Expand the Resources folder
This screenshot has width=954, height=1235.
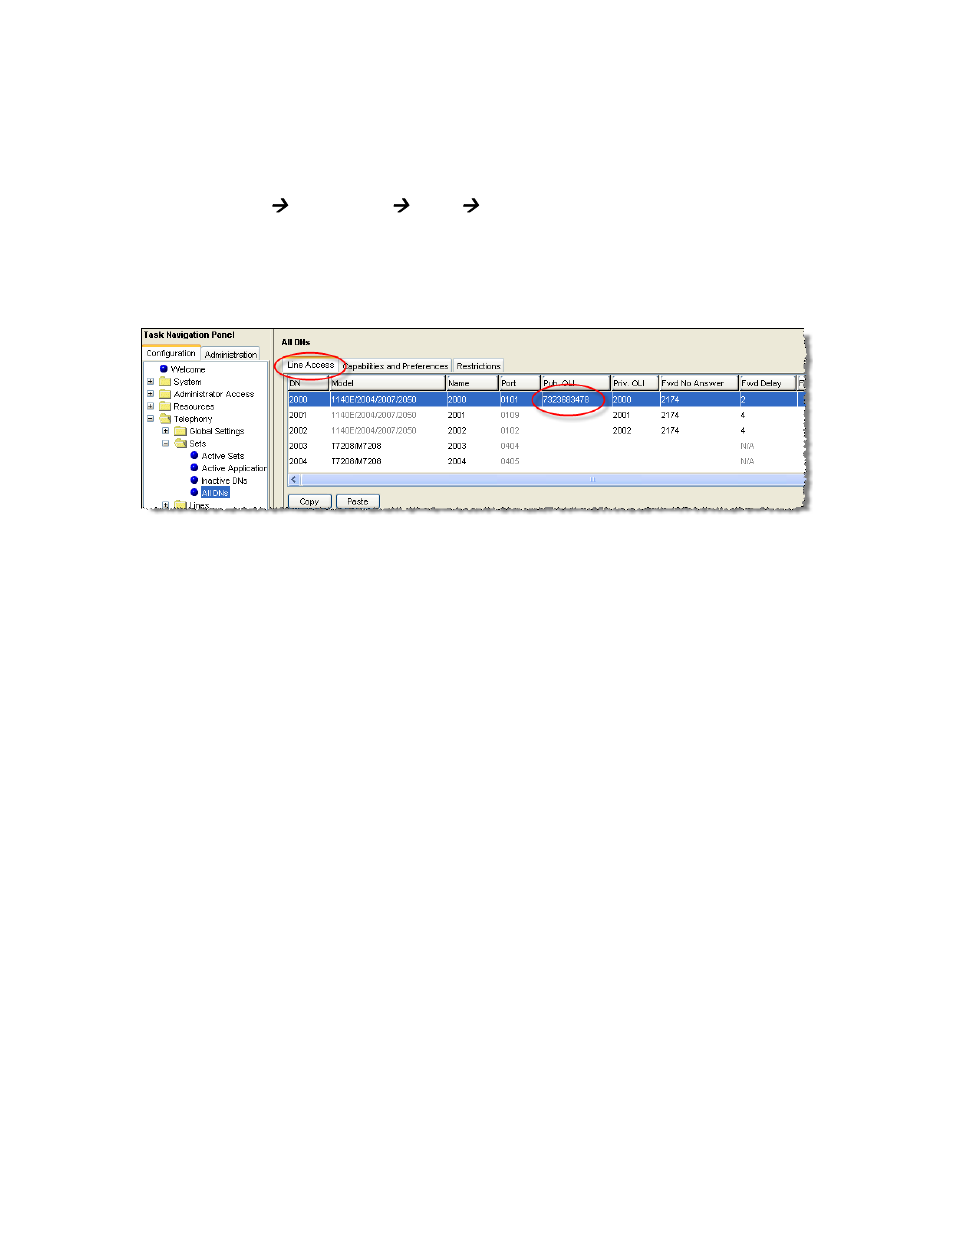[151, 406]
